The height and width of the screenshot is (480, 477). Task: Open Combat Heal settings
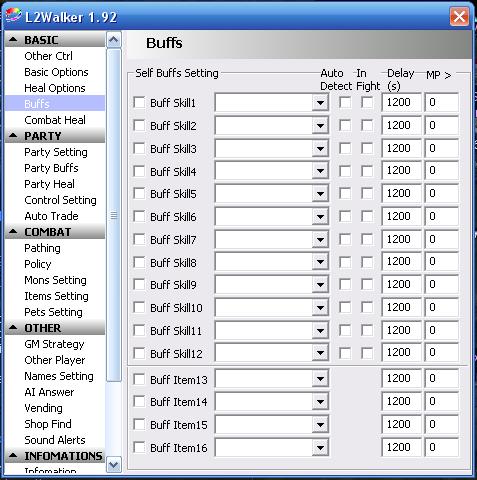(55, 120)
